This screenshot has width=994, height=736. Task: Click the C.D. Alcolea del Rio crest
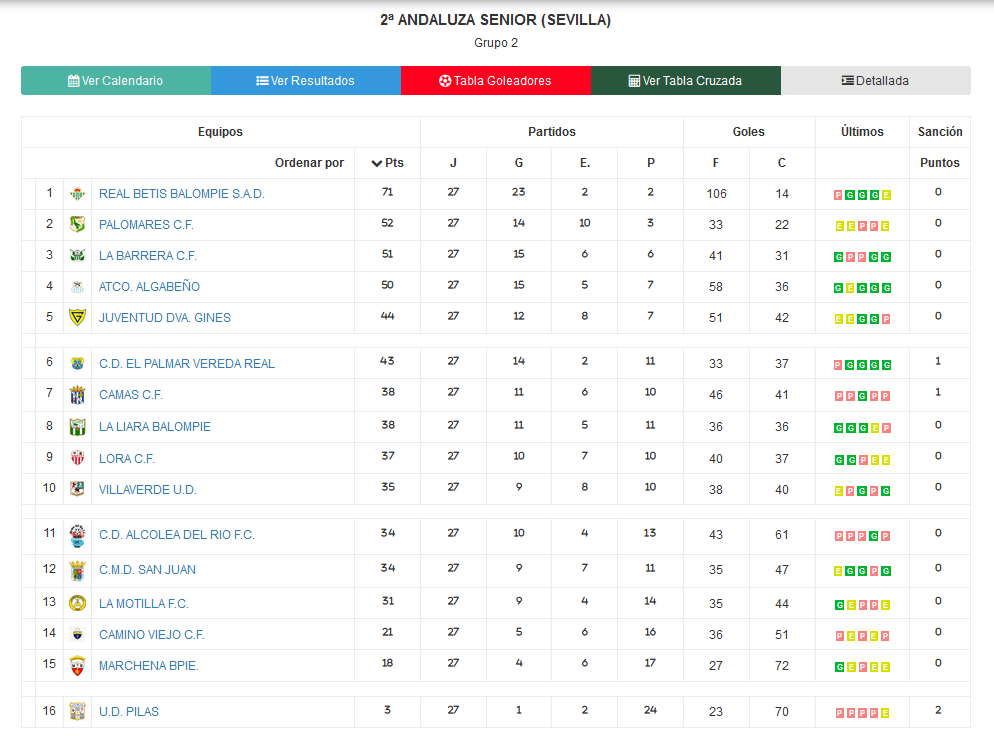click(x=77, y=536)
